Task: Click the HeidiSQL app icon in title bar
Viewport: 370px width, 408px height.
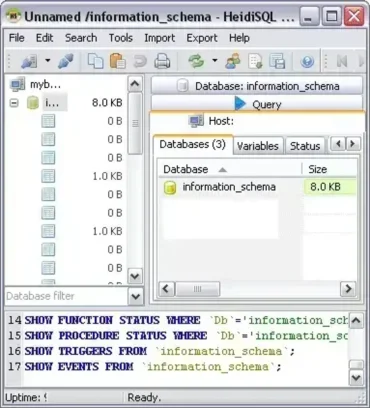Action: pos(13,16)
